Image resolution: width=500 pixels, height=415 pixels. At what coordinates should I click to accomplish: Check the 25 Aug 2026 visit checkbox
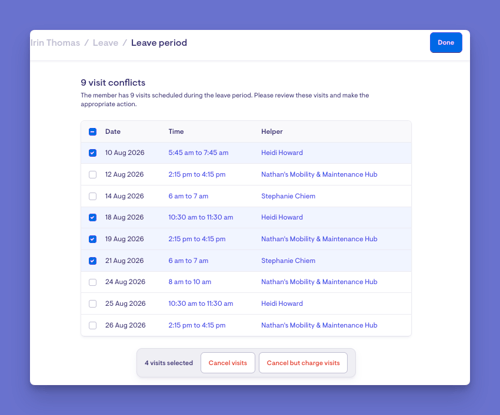click(x=93, y=304)
